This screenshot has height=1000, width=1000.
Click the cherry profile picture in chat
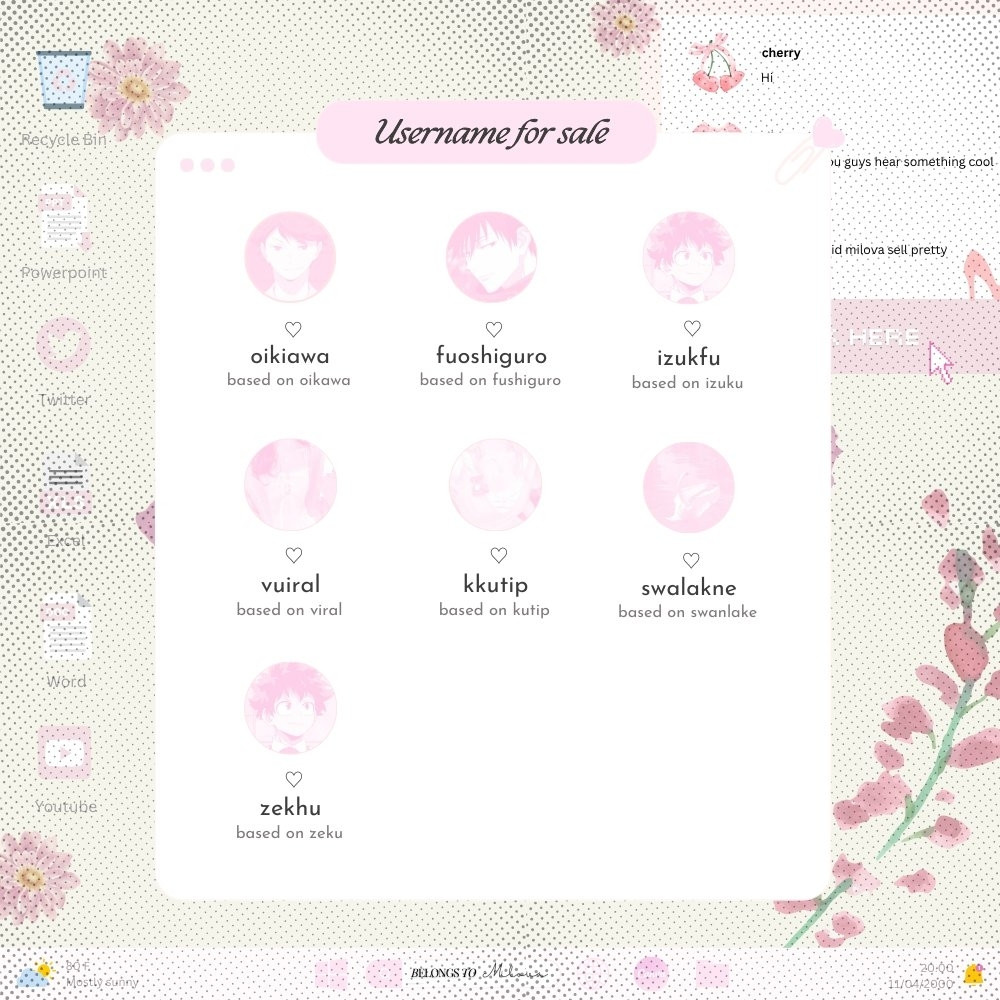717,64
